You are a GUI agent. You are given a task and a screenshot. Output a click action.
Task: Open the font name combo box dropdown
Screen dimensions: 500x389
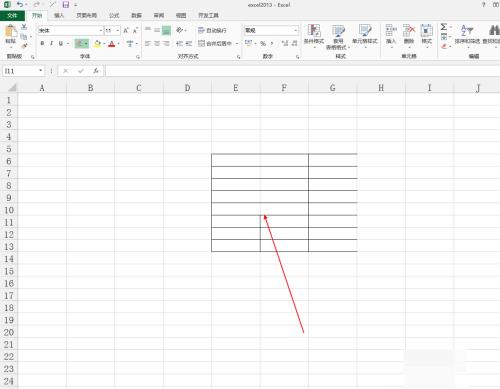[101, 31]
